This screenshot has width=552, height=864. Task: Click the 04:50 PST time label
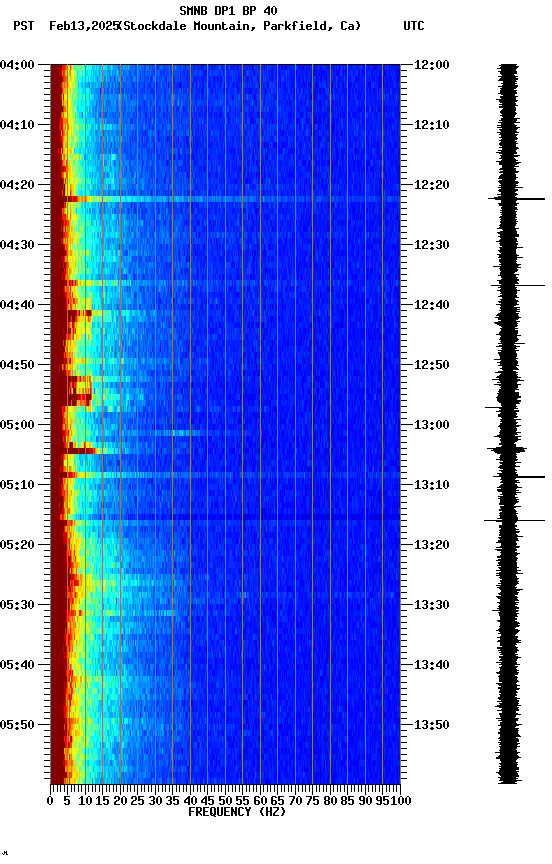coord(17,365)
